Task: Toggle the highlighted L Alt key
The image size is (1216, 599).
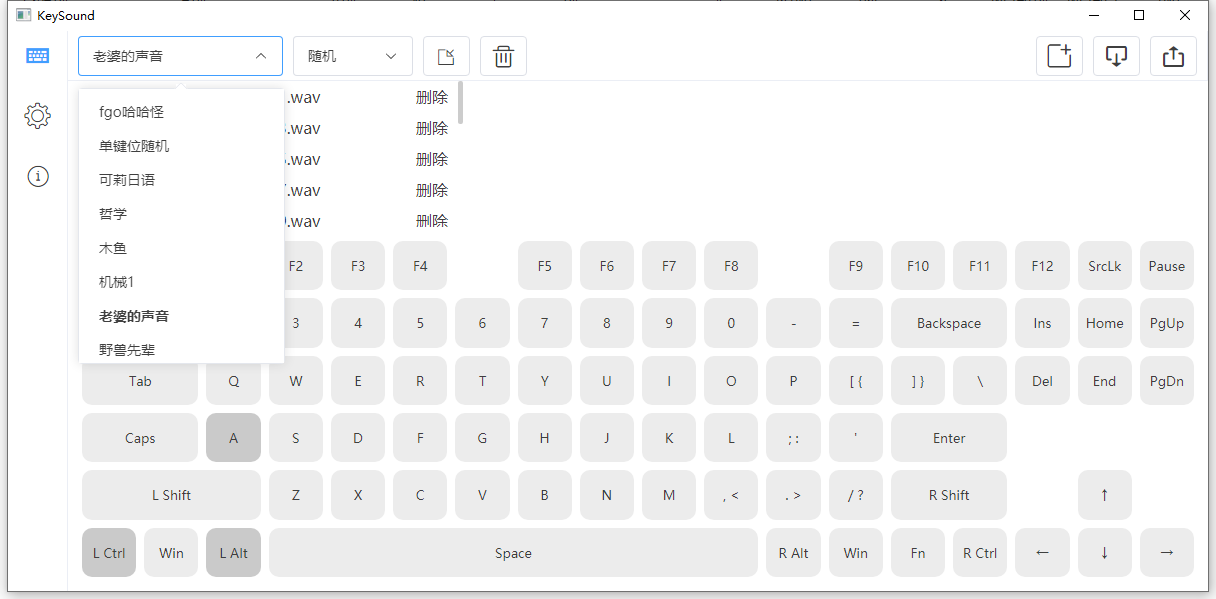Action: [233, 553]
